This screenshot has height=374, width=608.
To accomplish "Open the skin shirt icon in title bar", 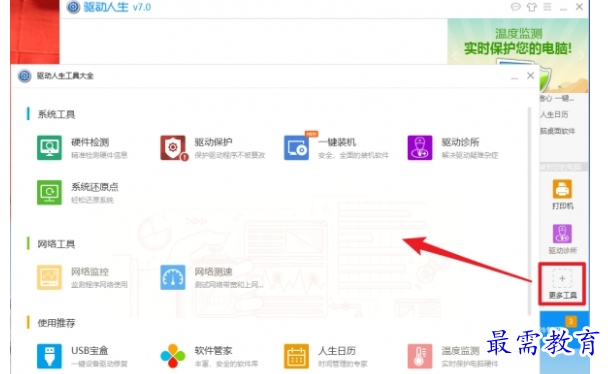I will [x=532, y=7].
